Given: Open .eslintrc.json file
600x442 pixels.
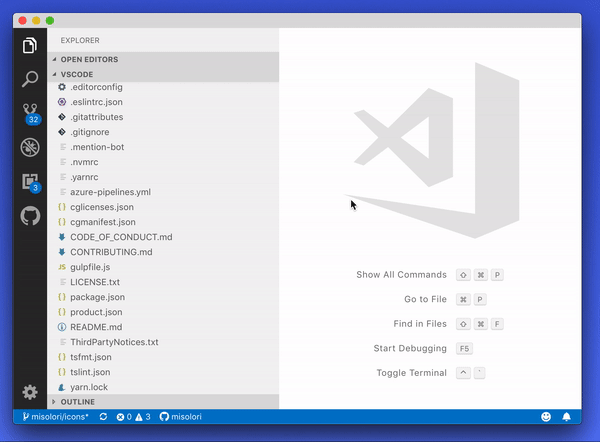Looking at the screenshot, I should [x=163, y=102].
